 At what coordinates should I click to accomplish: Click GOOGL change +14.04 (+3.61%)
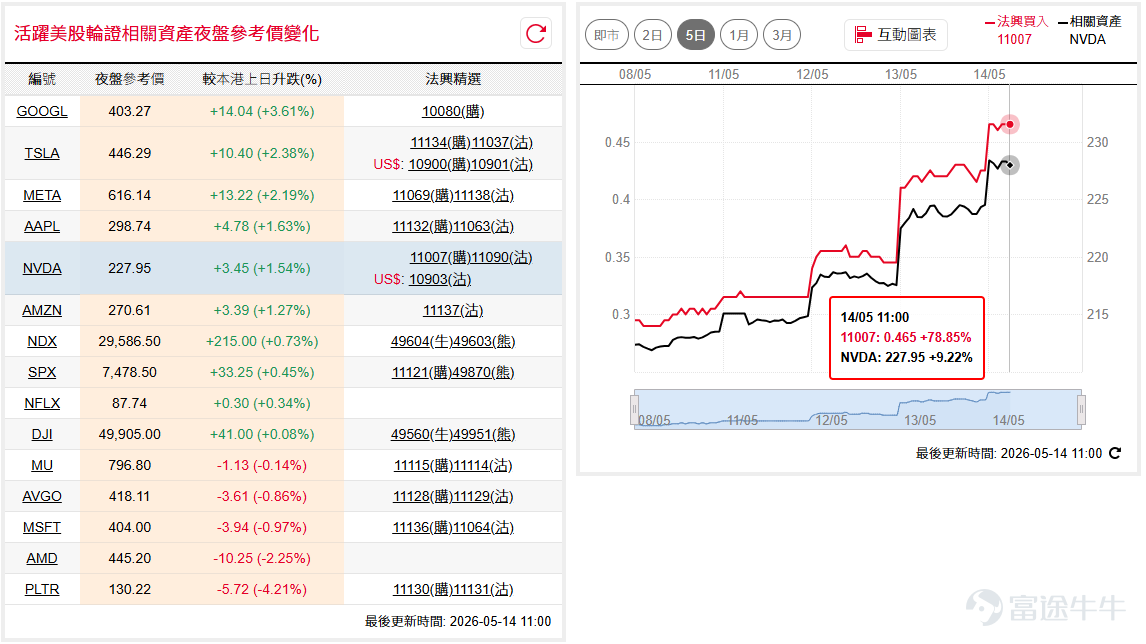[x=262, y=111]
